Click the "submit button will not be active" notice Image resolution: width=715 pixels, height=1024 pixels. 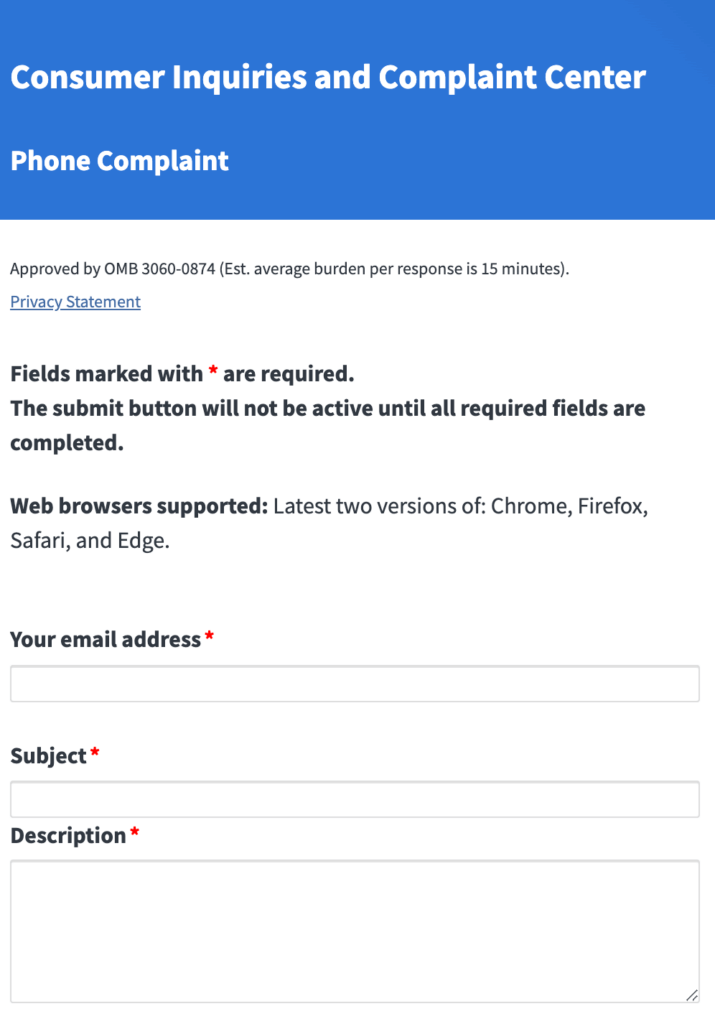[x=327, y=409]
